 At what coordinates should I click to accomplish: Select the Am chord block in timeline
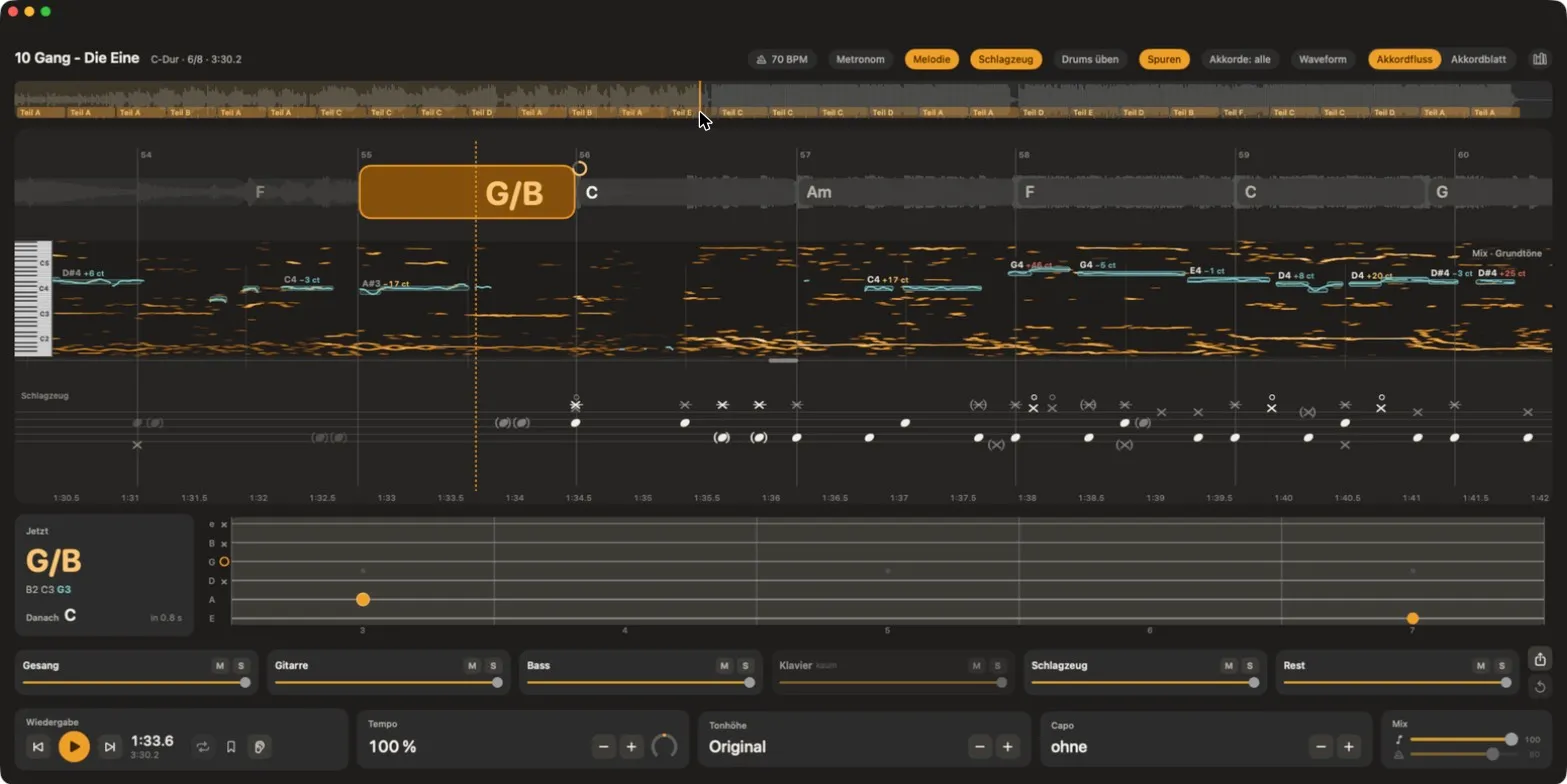pyautogui.click(x=905, y=192)
